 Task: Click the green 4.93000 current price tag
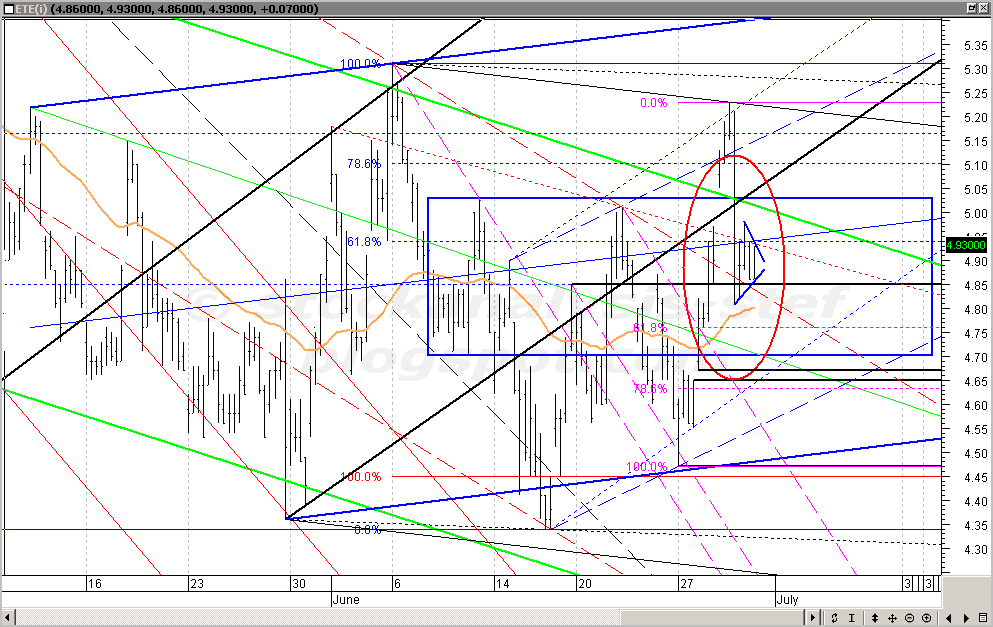click(966, 245)
